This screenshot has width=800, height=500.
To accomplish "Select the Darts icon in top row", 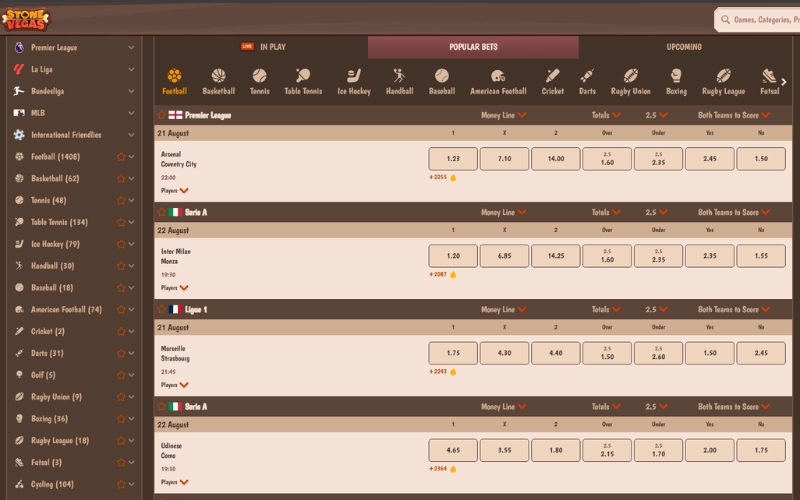I will coord(587,76).
